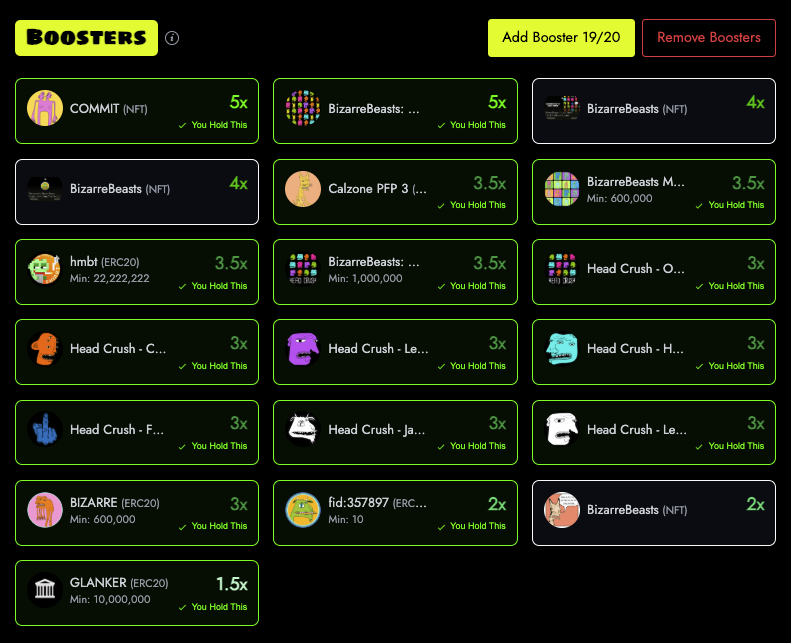The height and width of the screenshot is (643, 791).
Task: Click the BizarreBeasts M... mosaic avatar
Action: pos(561,189)
